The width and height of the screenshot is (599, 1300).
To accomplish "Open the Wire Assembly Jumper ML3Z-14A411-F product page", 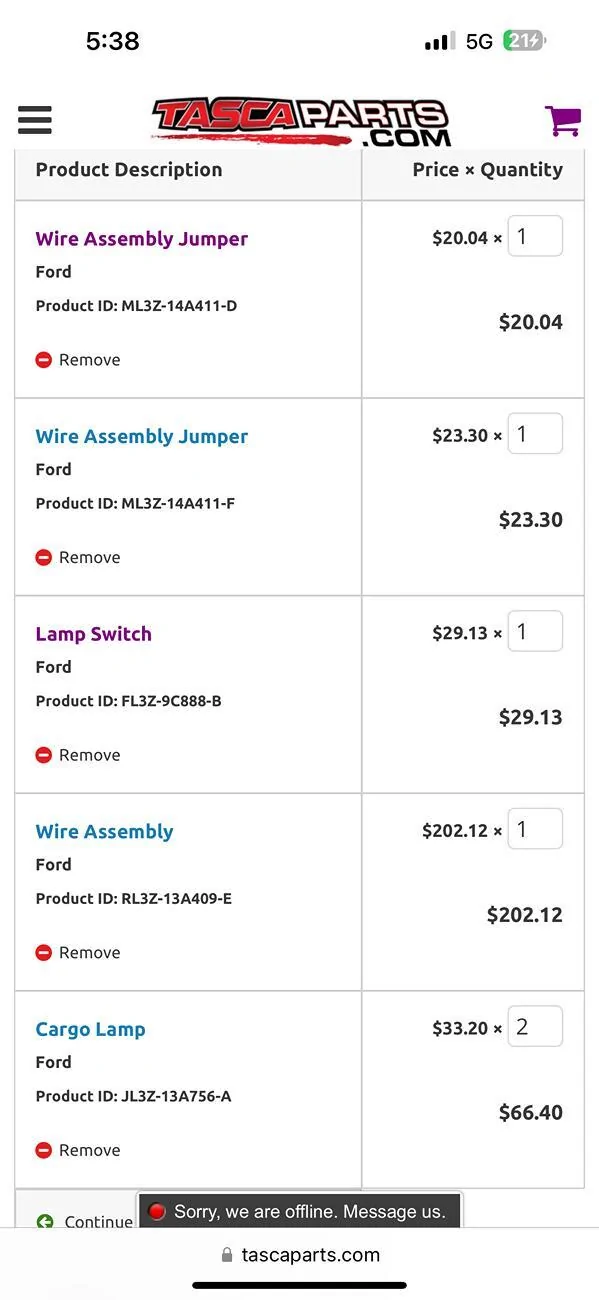I will [x=141, y=435].
